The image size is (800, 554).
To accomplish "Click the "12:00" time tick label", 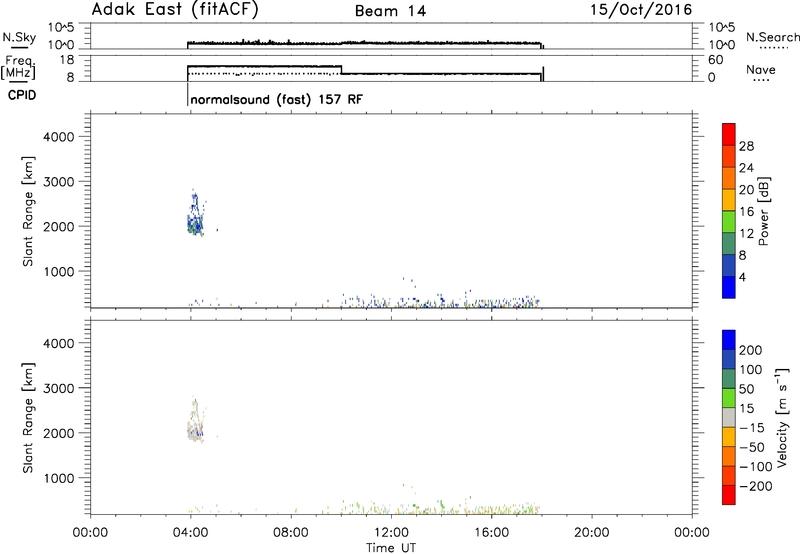I will pos(391,533).
